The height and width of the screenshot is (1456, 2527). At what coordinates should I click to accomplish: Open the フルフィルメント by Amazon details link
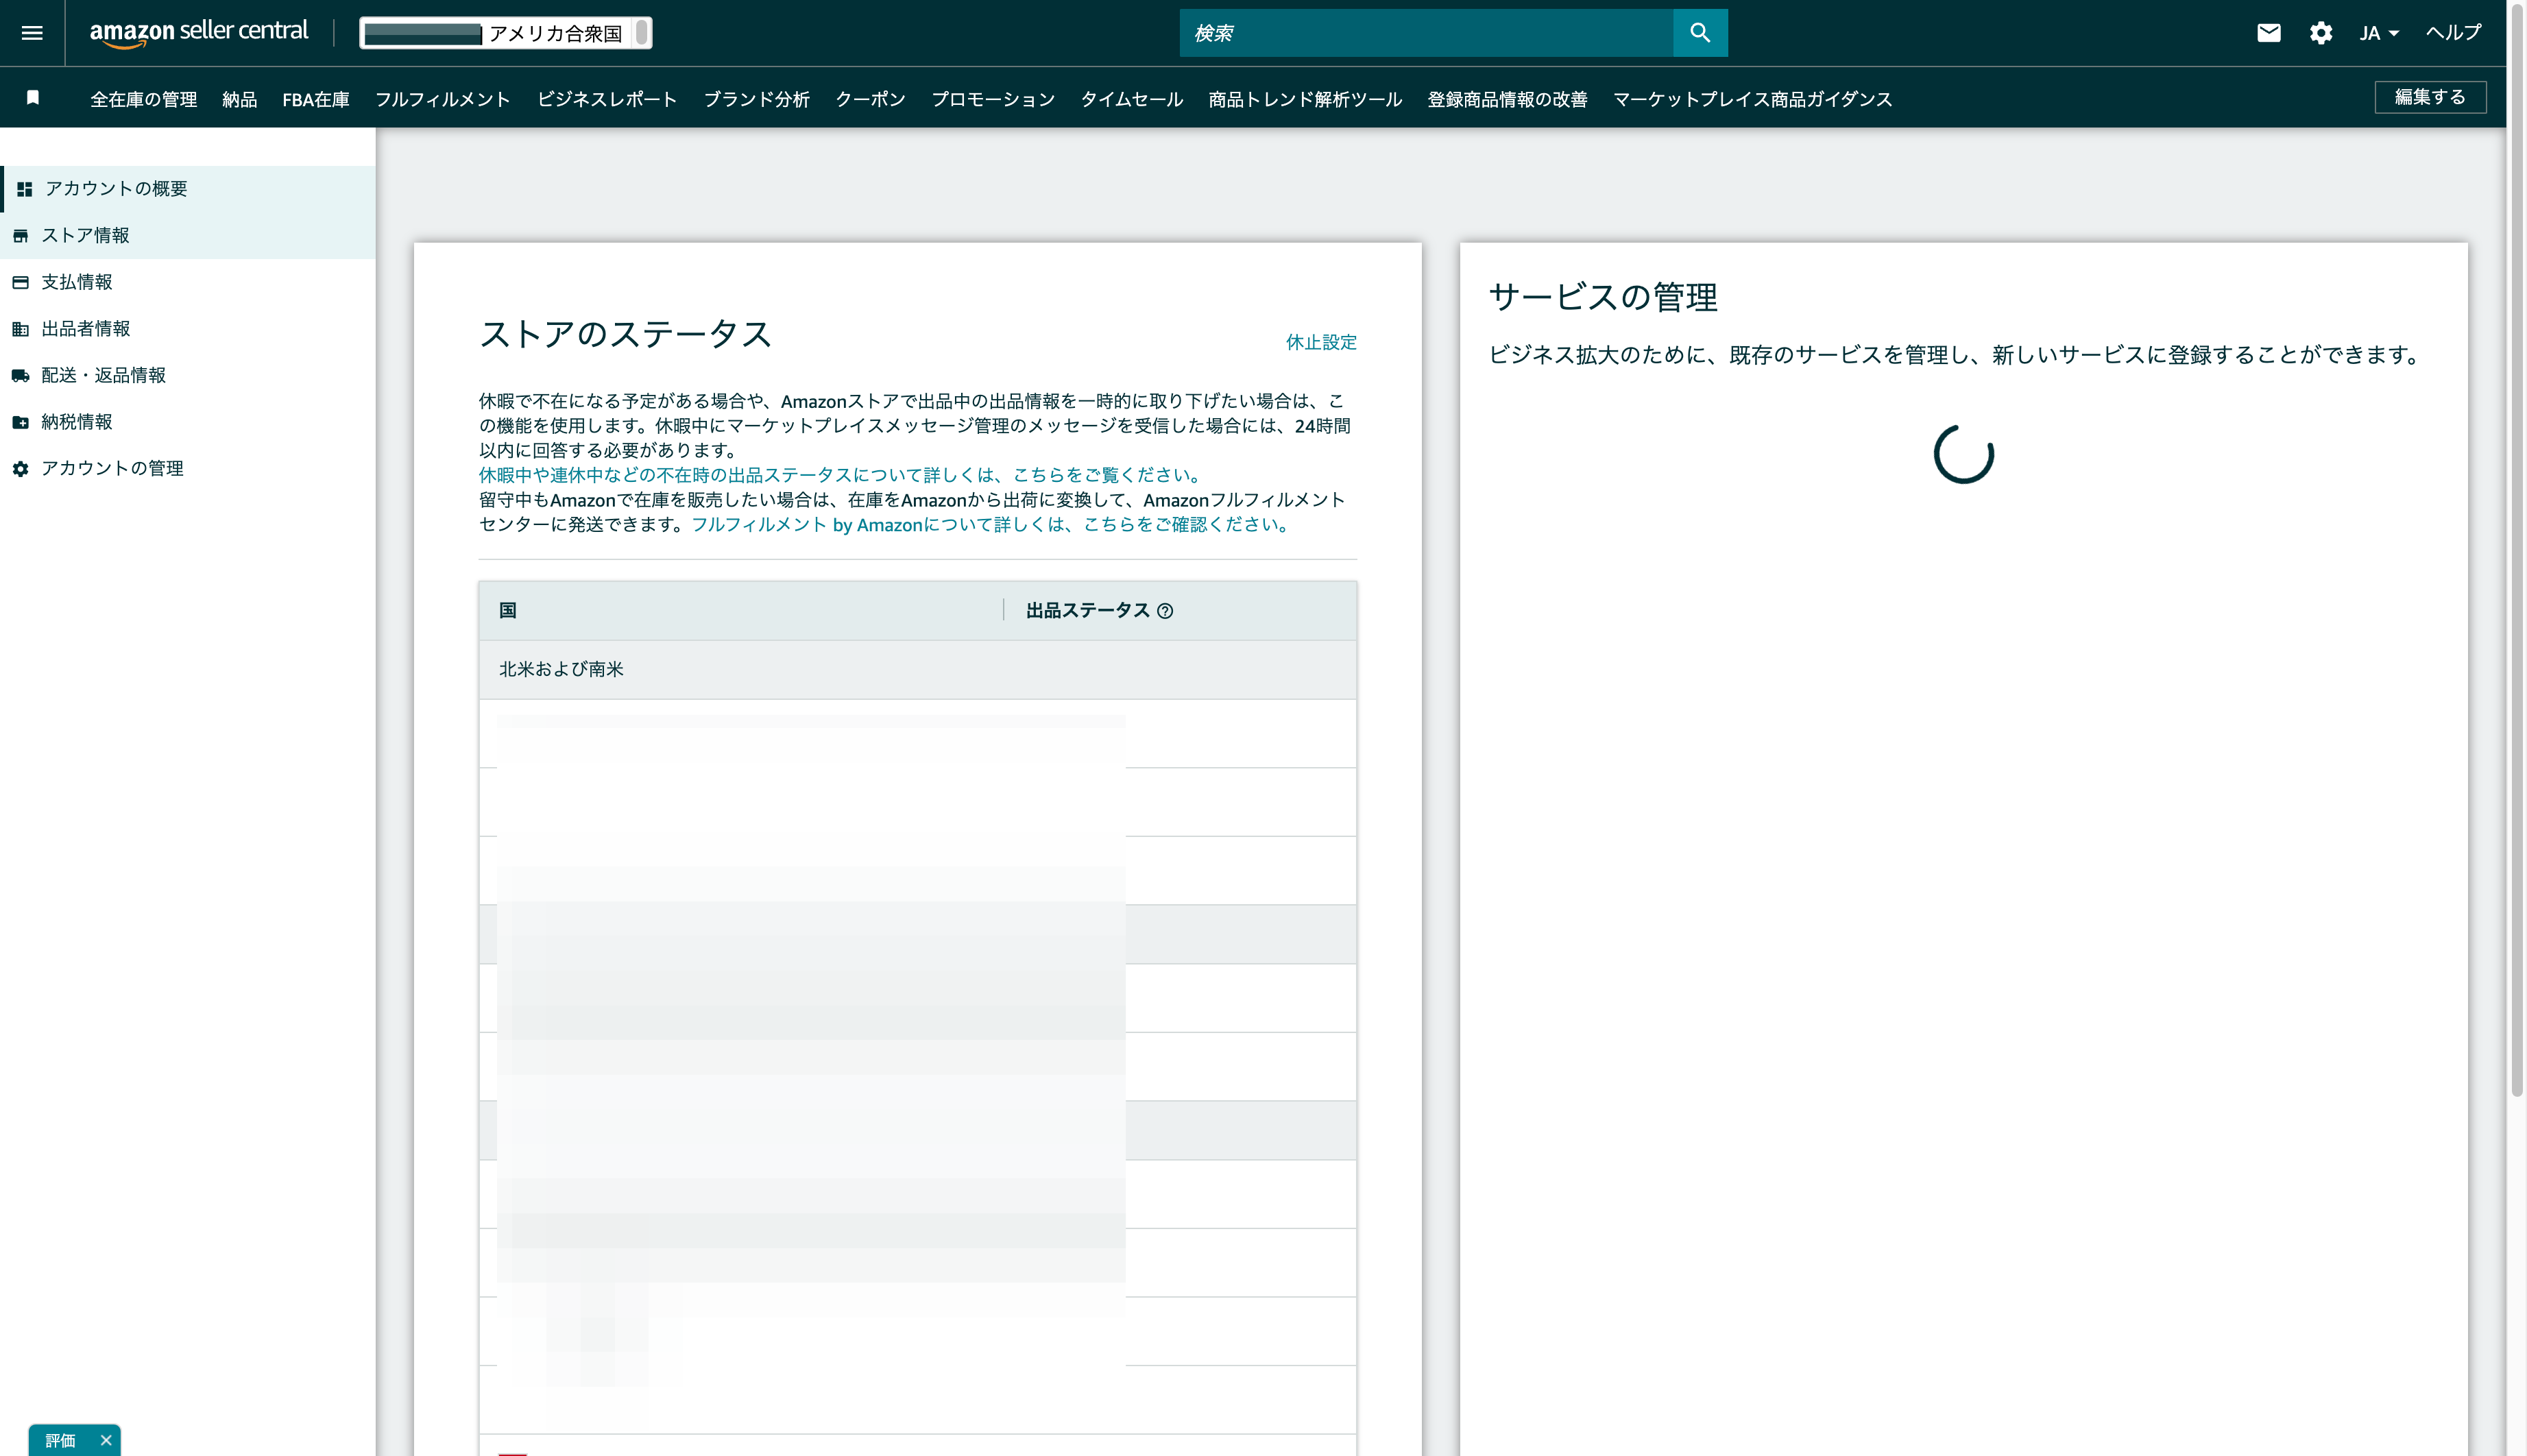pyautogui.click(x=992, y=525)
